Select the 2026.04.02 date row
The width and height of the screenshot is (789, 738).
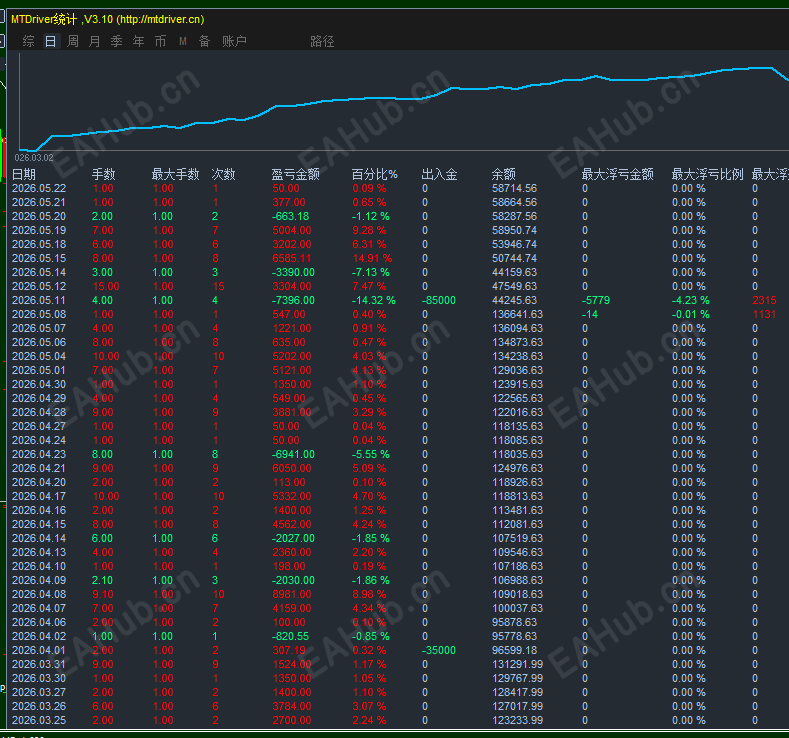400,636
